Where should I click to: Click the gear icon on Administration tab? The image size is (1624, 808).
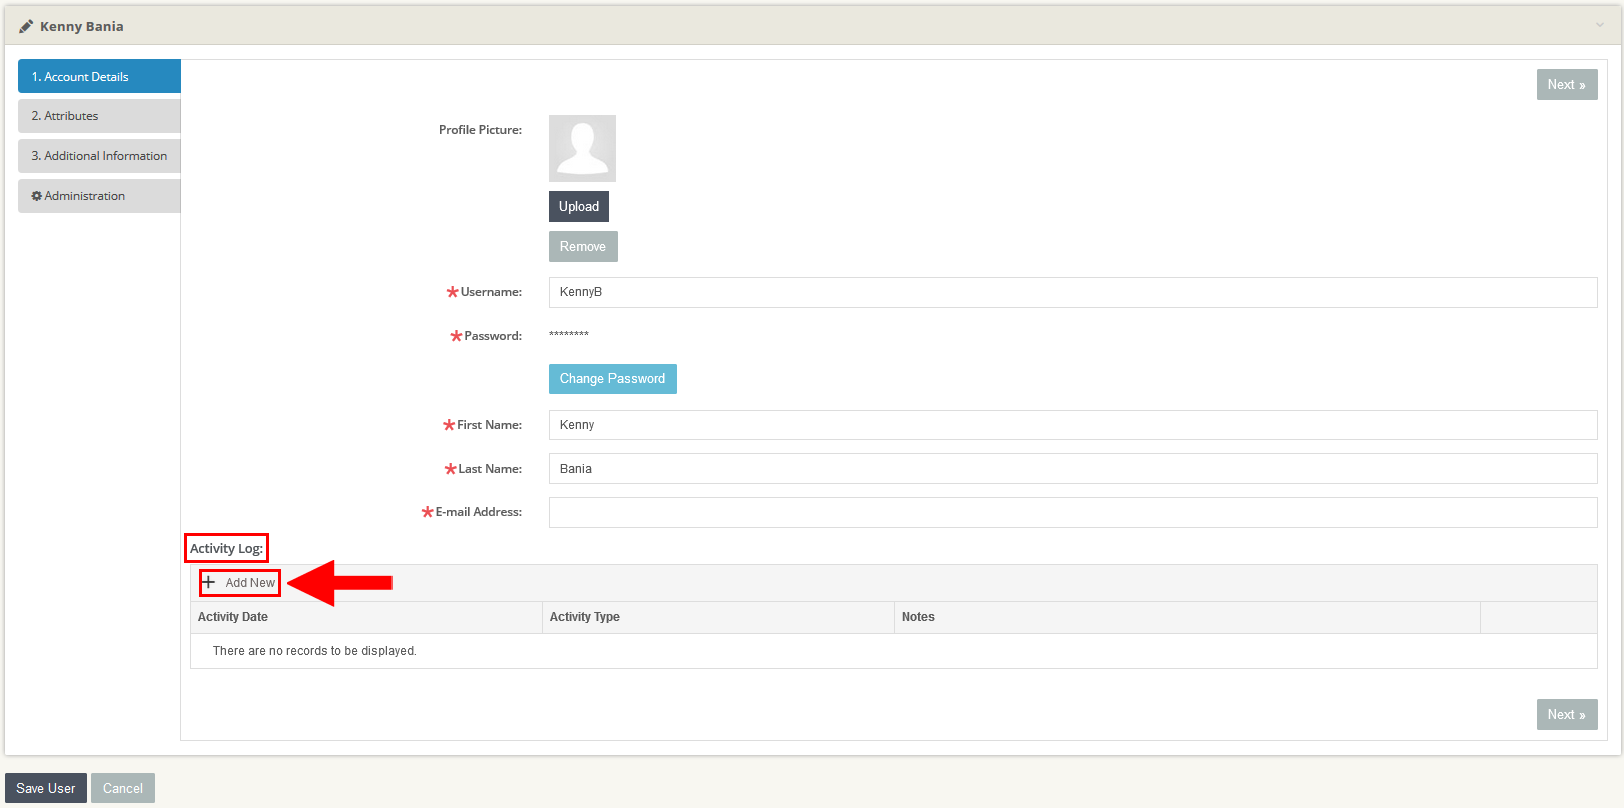click(x=37, y=196)
